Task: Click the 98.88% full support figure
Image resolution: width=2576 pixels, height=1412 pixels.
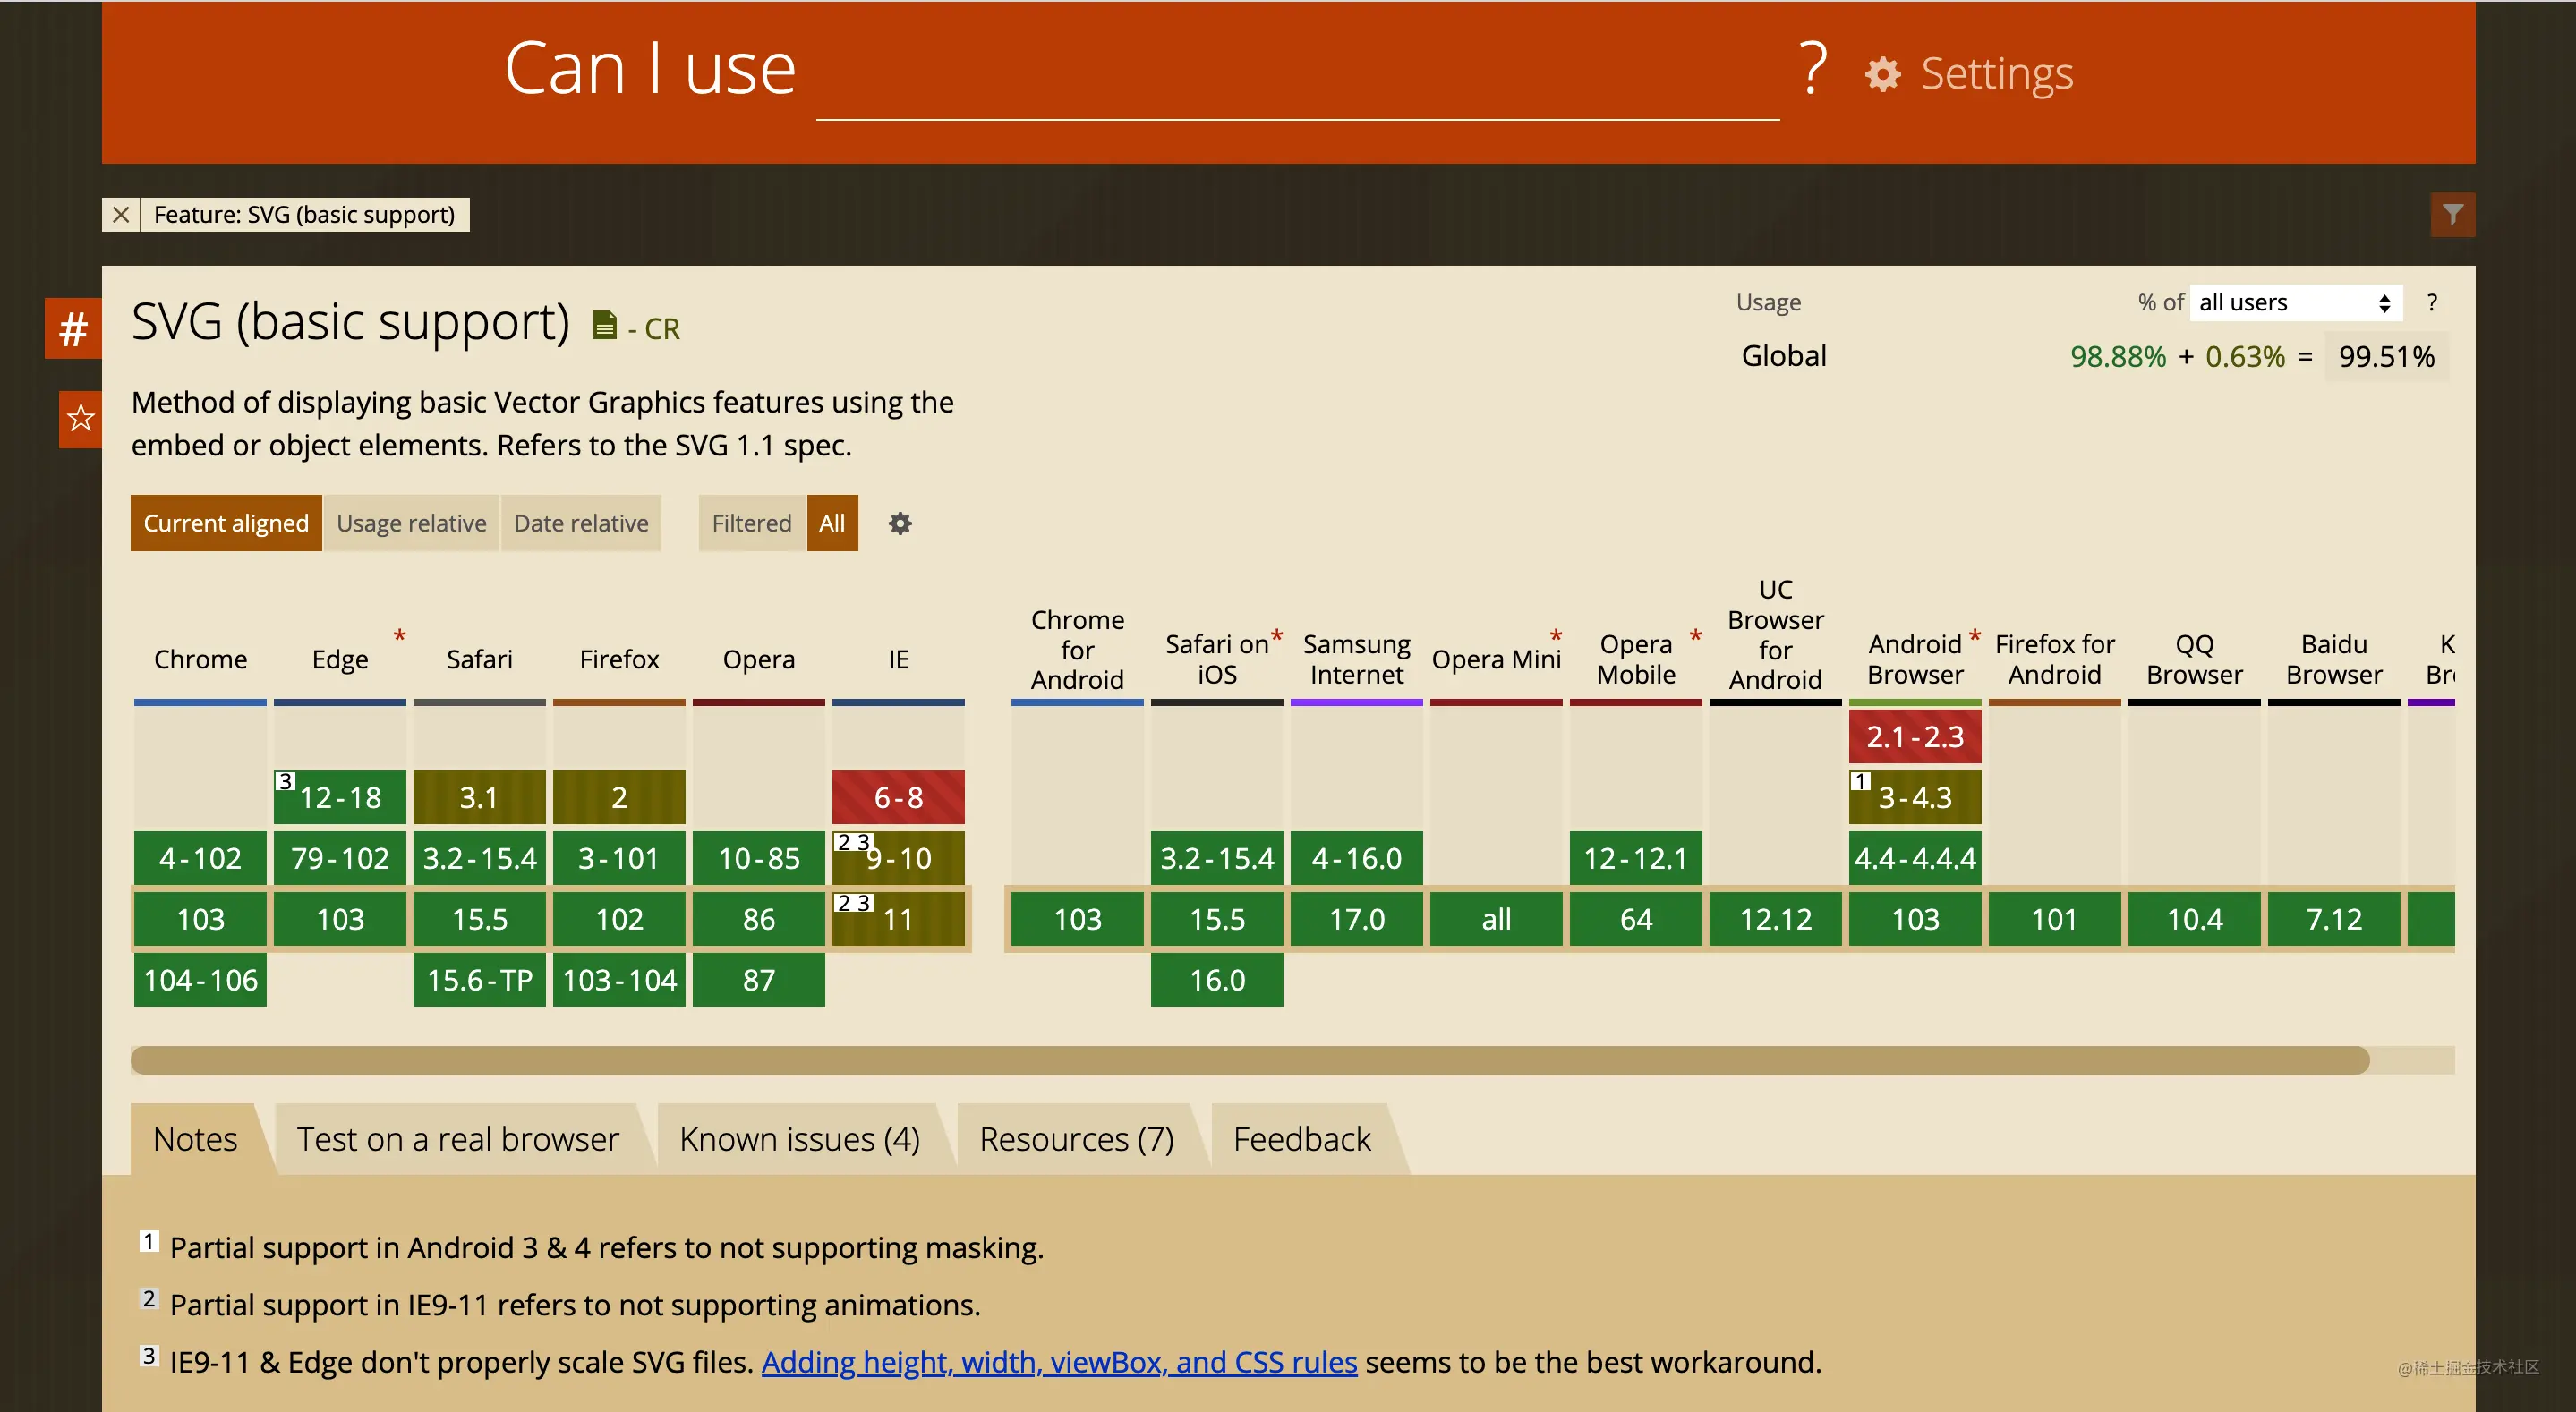Action: [x=2118, y=356]
